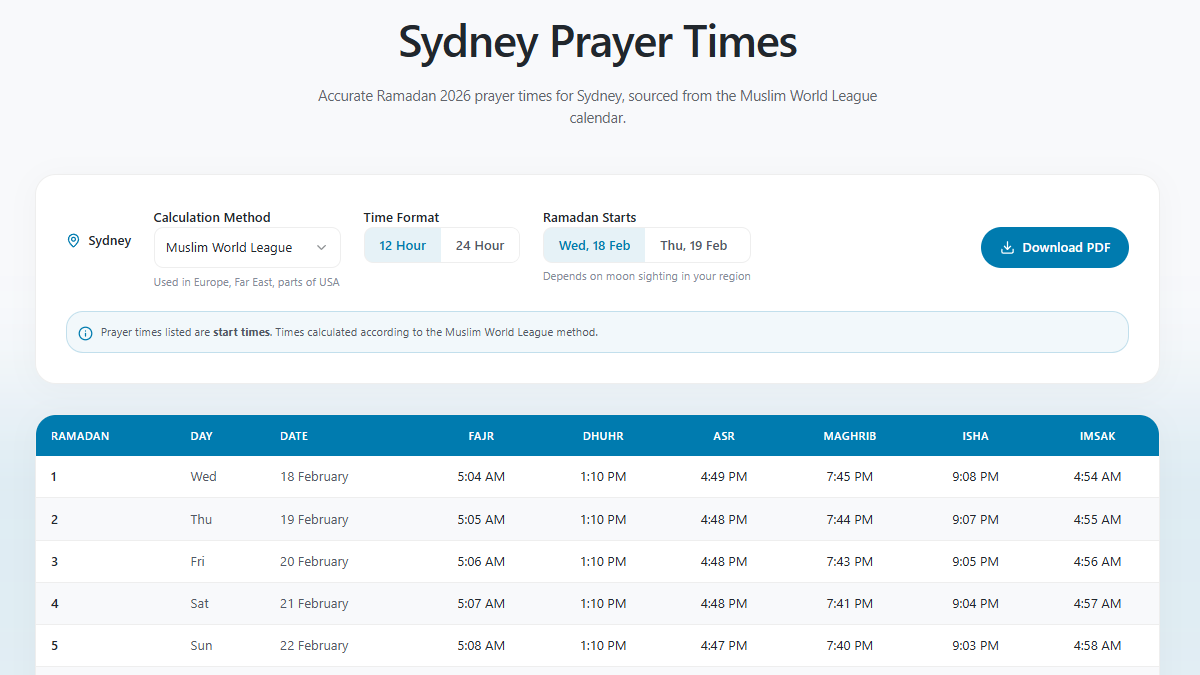
Task: Click the Ramadan day 2 link
Action: 54,519
